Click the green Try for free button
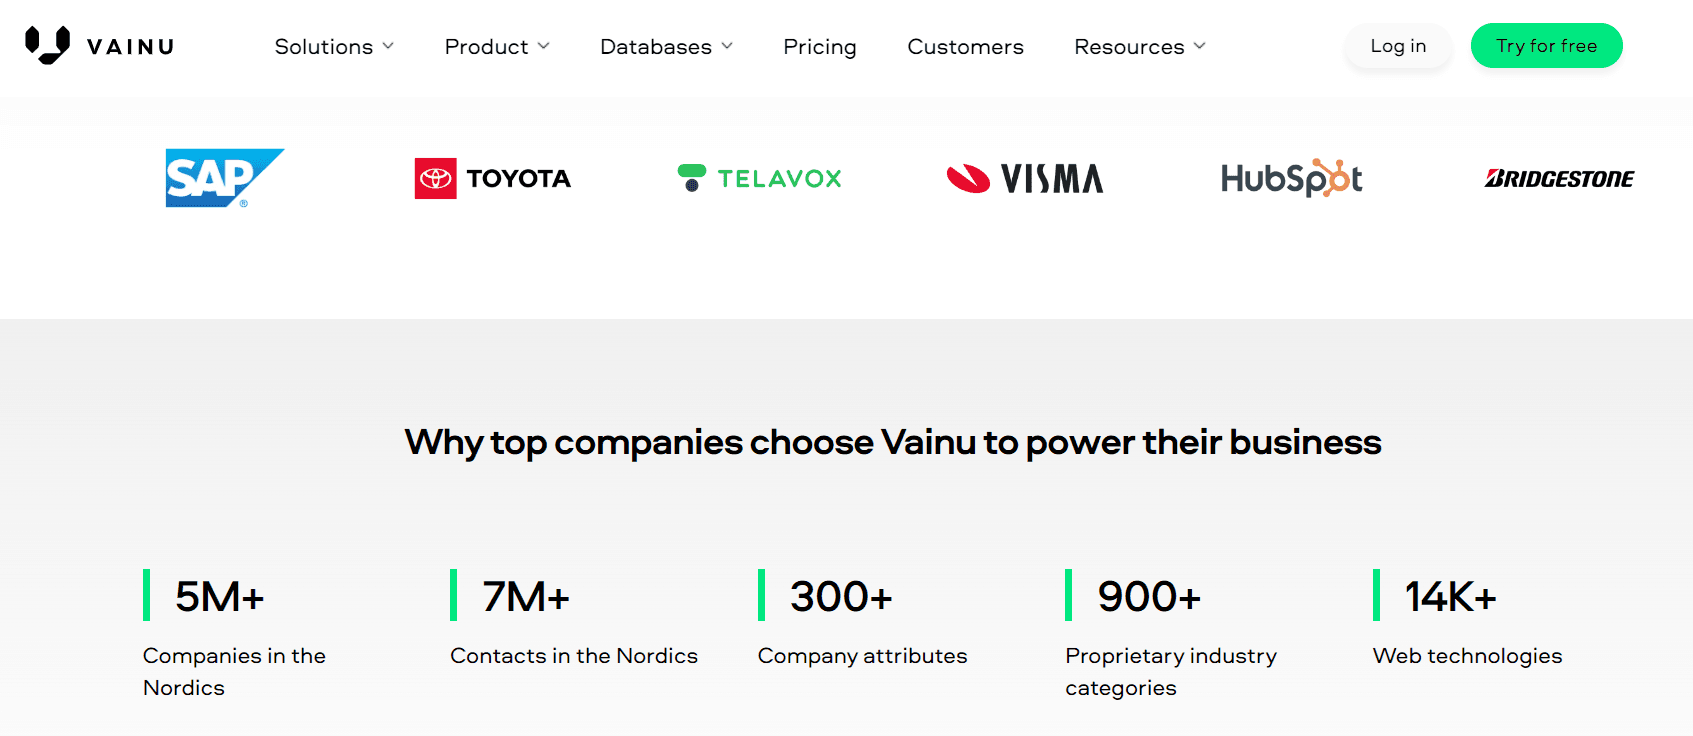This screenshot has height=736, width=1693. (x=1546, y=46)
